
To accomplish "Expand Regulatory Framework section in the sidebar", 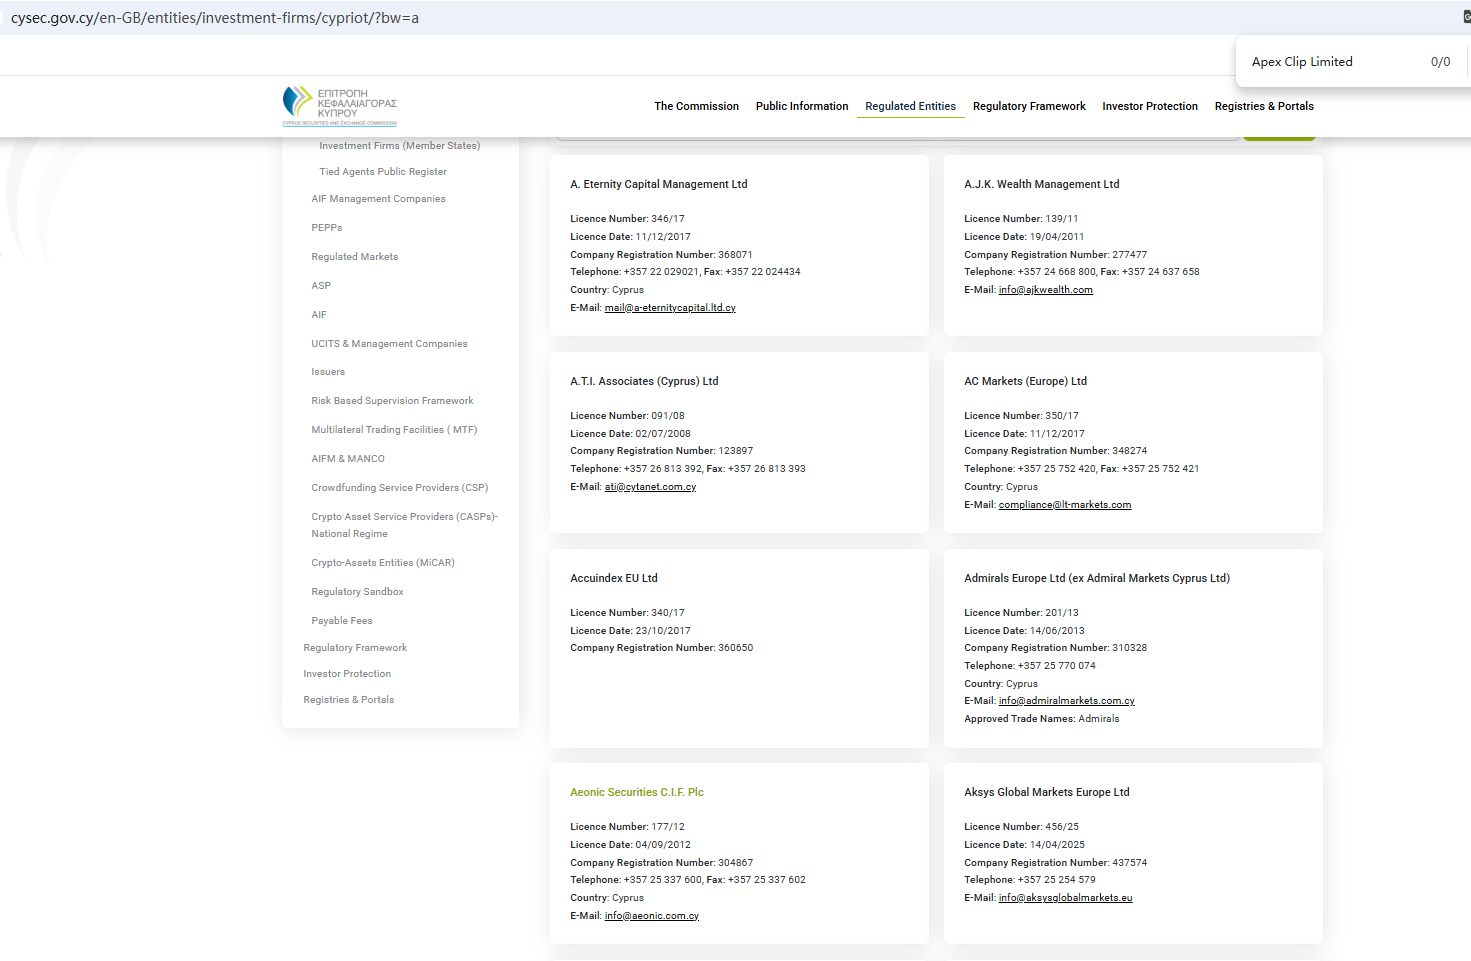I will pyautogui.click(x=355, y=648).
